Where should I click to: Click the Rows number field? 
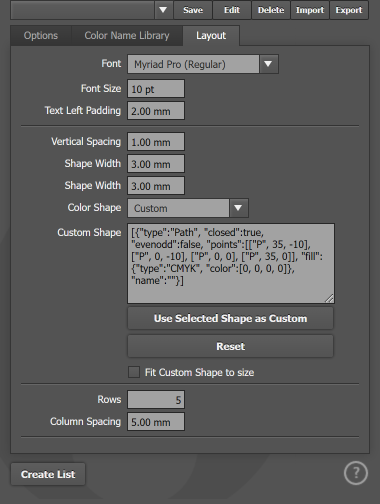point(156,399)
